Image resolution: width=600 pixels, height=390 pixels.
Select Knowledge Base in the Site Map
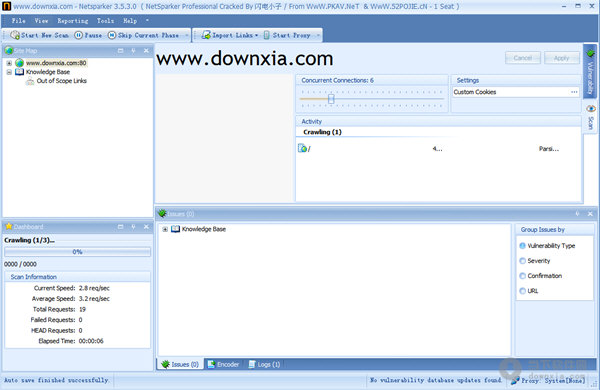(x=48, y=72)
